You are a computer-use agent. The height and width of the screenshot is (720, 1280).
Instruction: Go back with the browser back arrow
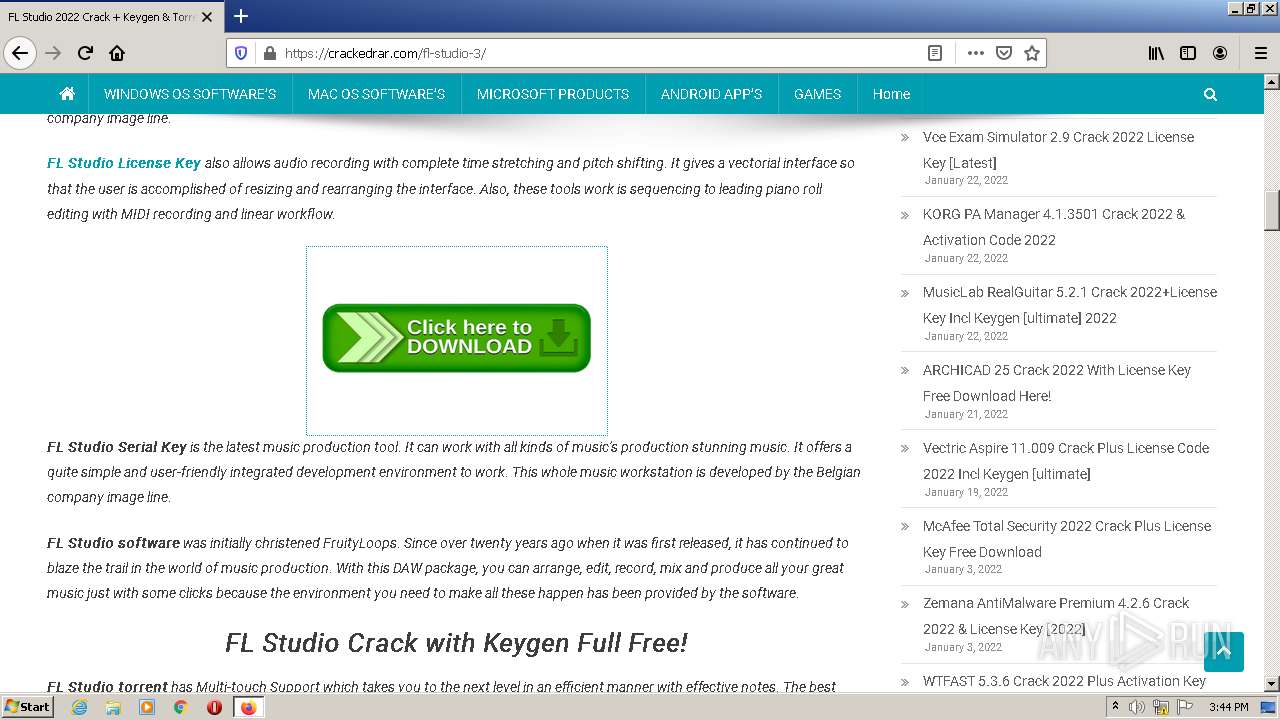[20, 53]
